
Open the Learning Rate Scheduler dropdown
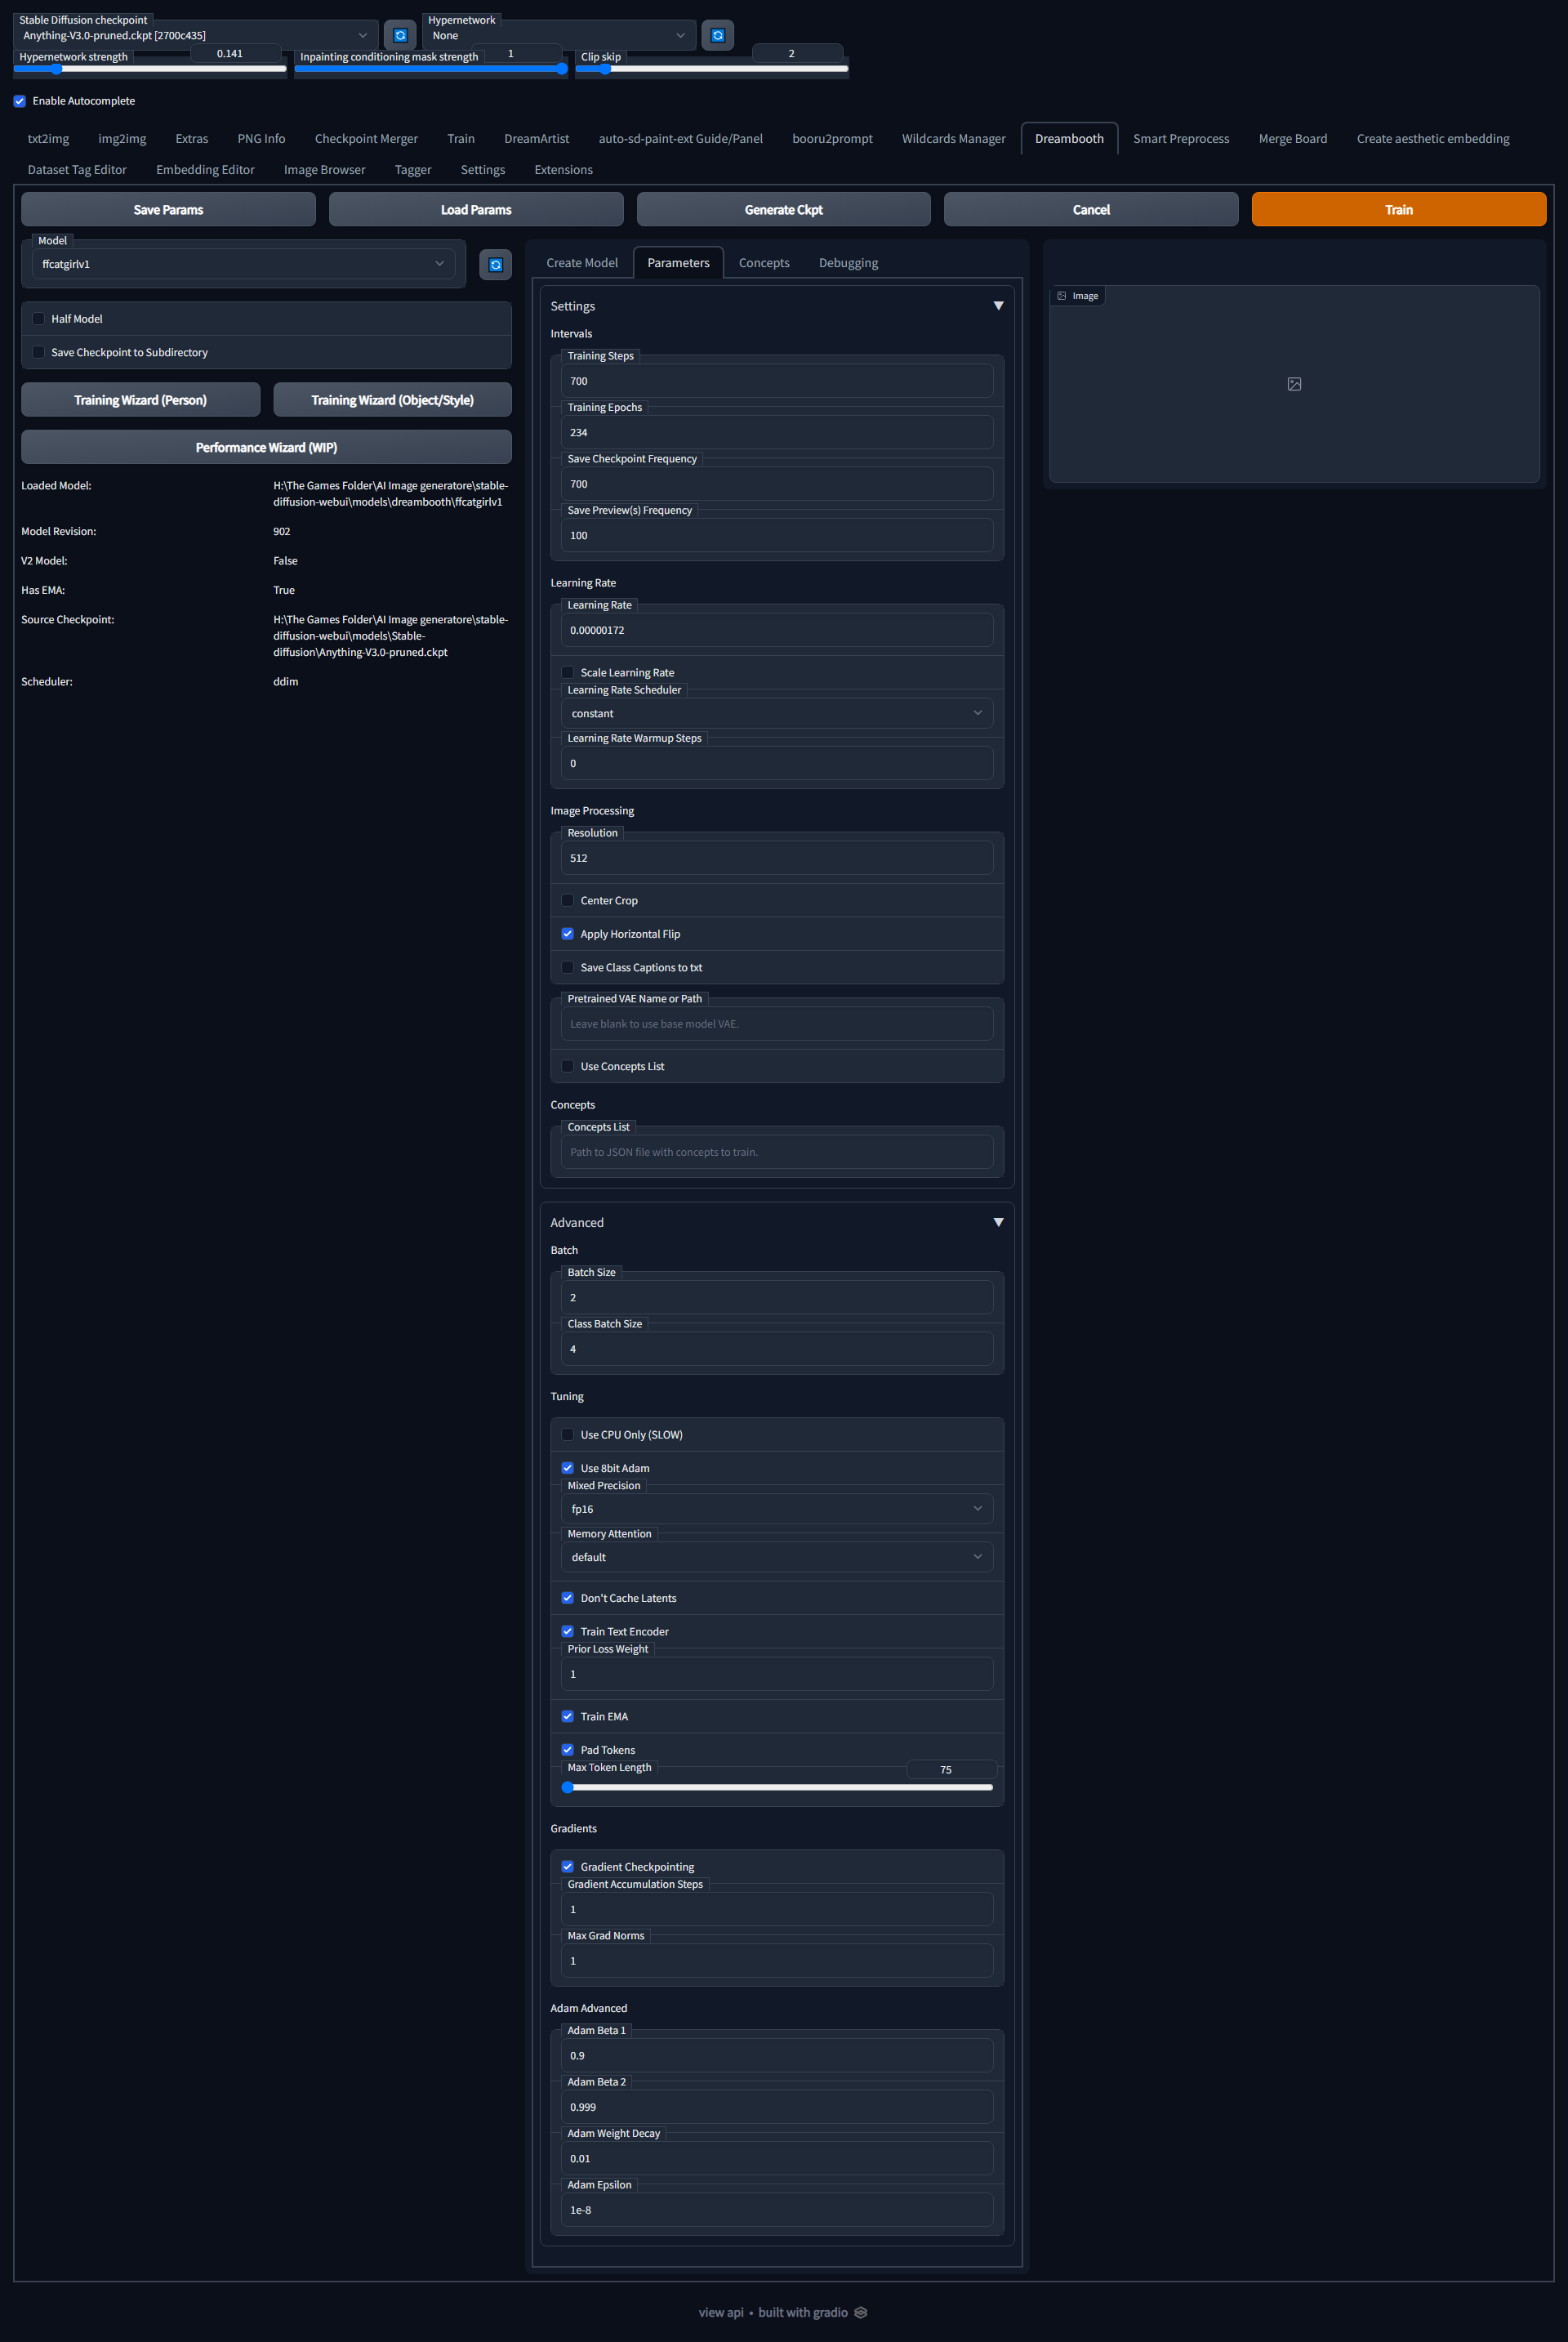click(x=776, y=713)
